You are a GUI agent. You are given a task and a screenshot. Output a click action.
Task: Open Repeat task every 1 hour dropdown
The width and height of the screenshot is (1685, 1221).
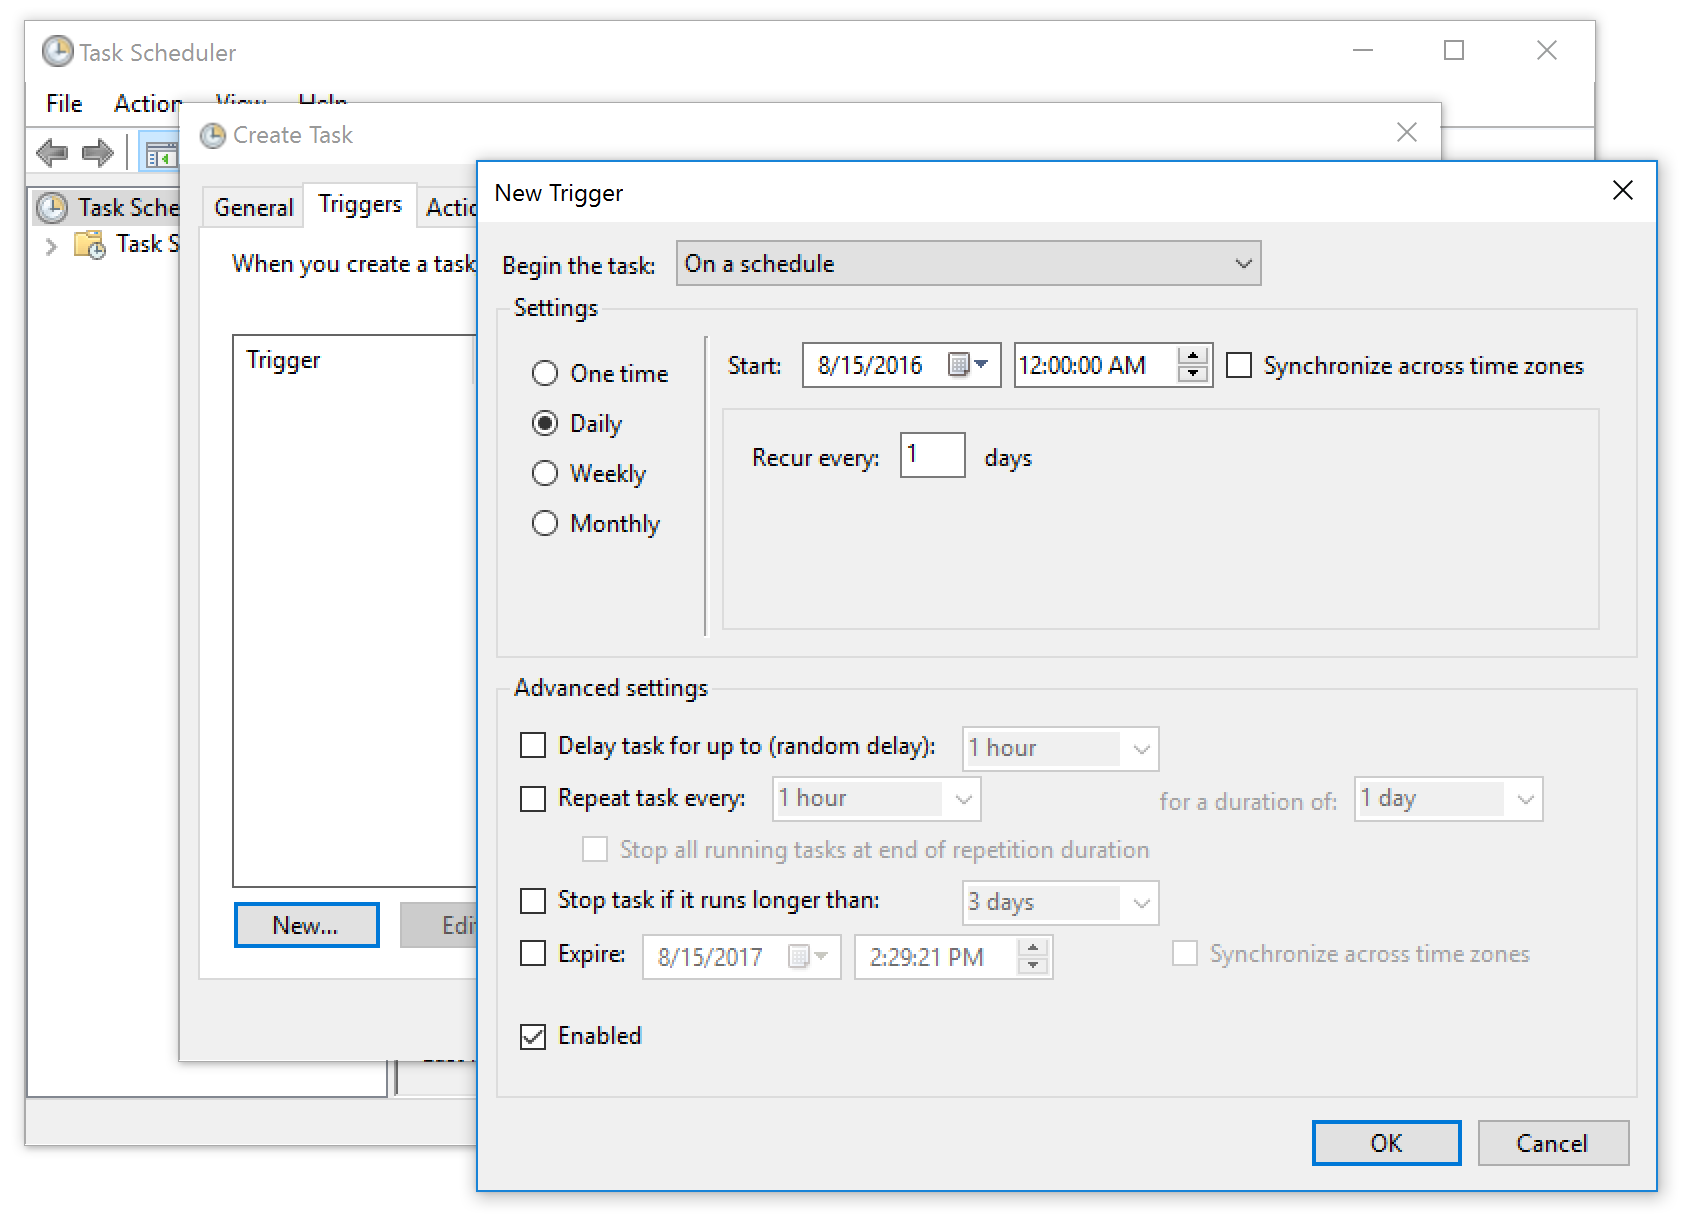[x=878, y=799]
